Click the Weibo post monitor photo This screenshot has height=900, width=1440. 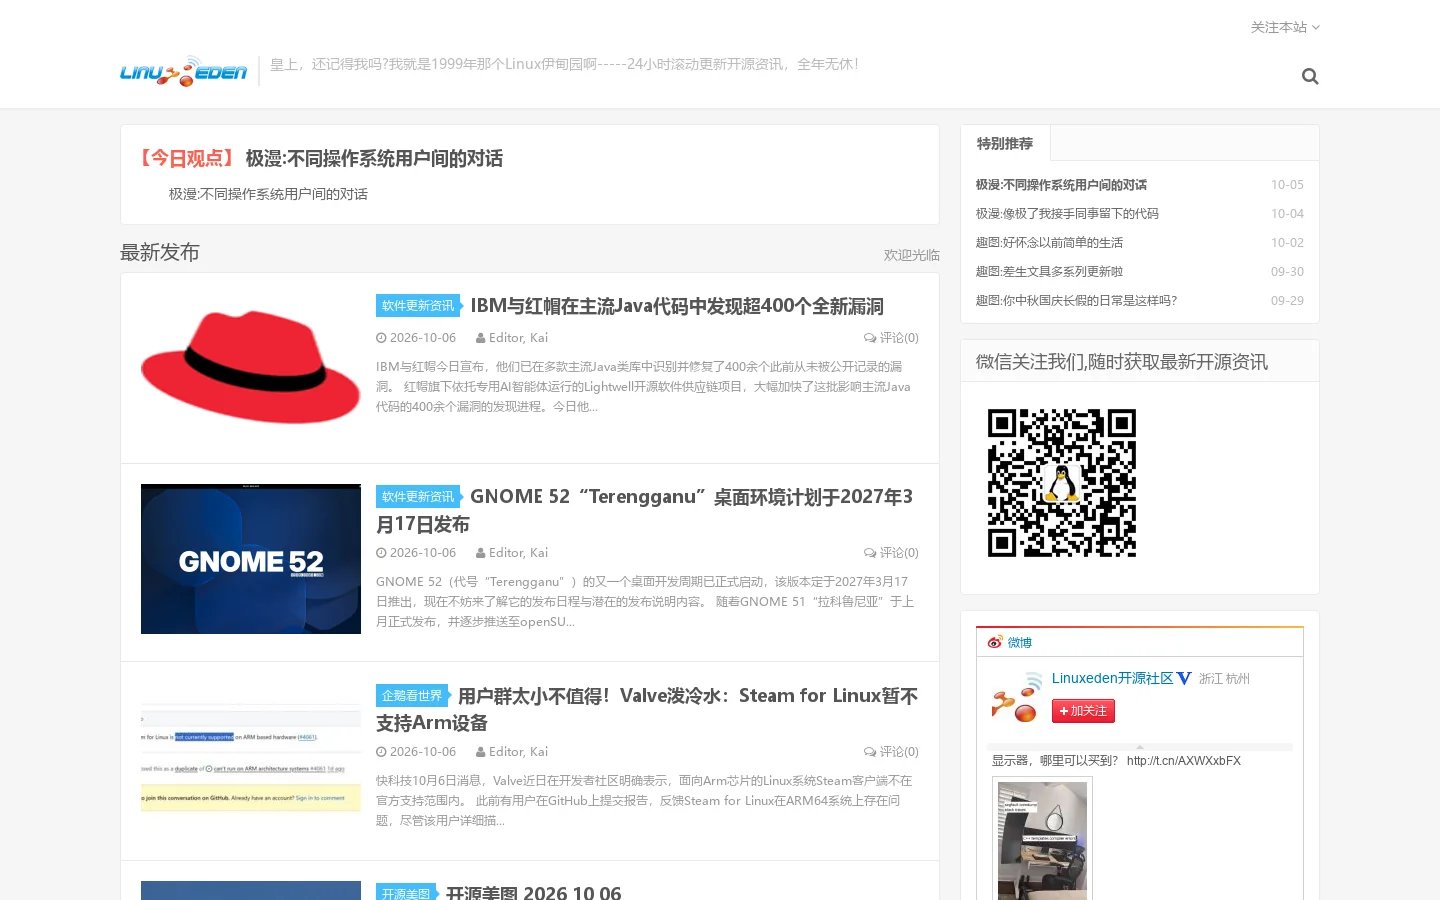click(1042, 840)
